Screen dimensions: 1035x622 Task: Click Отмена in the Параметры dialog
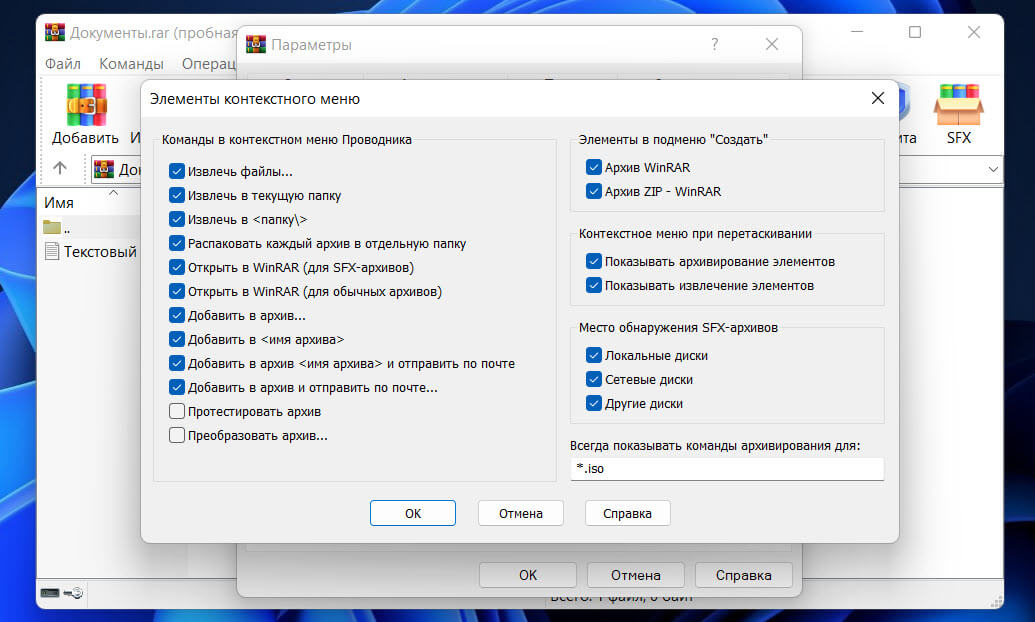[x=636, y=575]
